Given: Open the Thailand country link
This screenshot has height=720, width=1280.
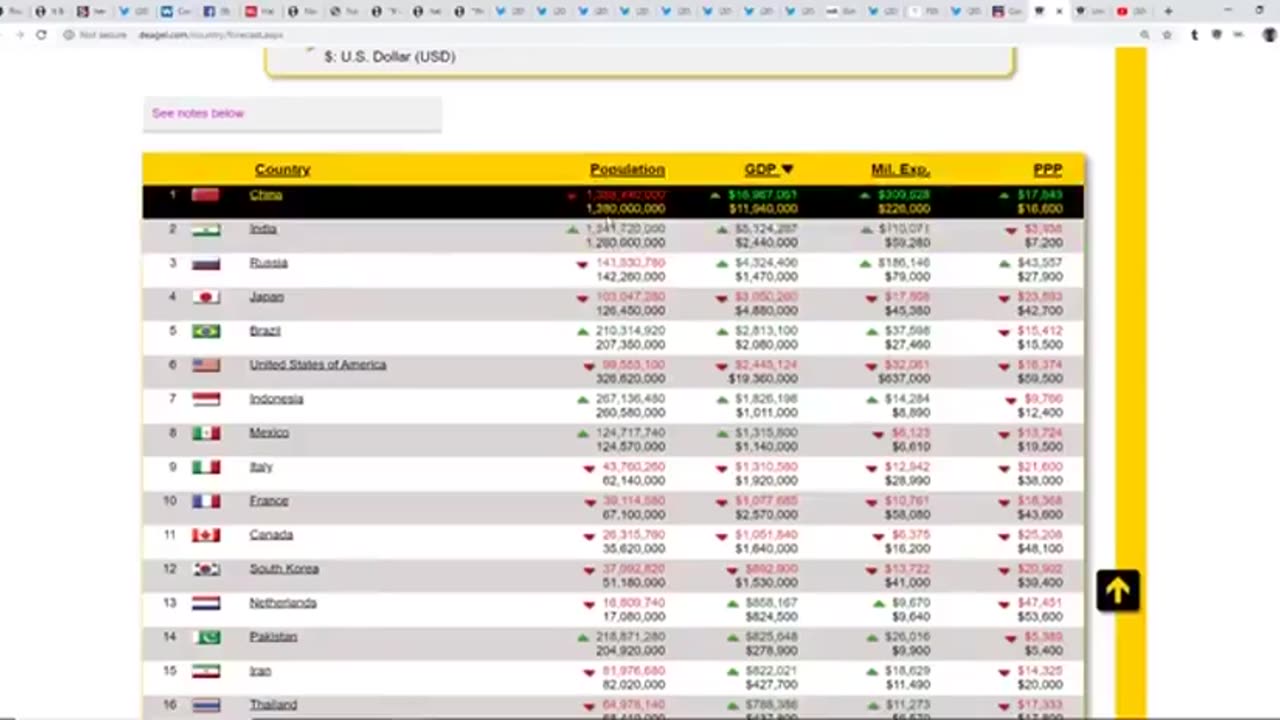Looking at the screenshot, I should point(273,705).
